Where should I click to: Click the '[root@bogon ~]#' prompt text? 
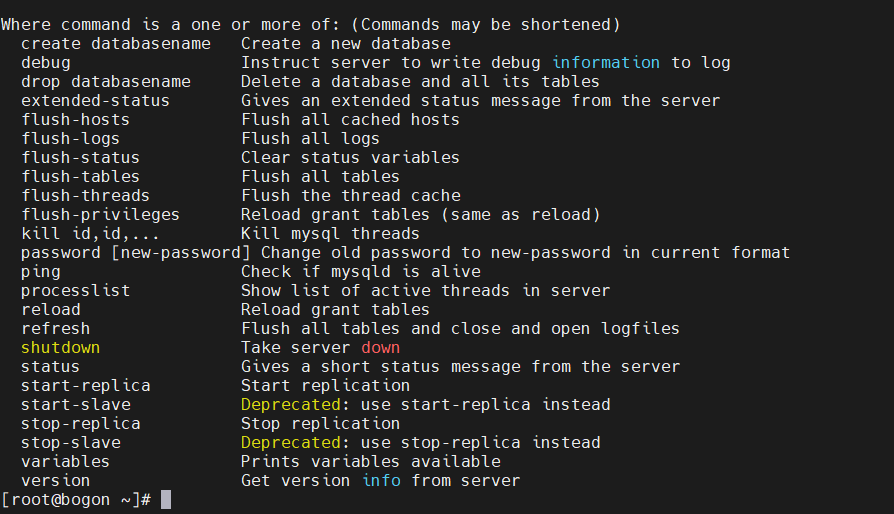pos(76,500)
